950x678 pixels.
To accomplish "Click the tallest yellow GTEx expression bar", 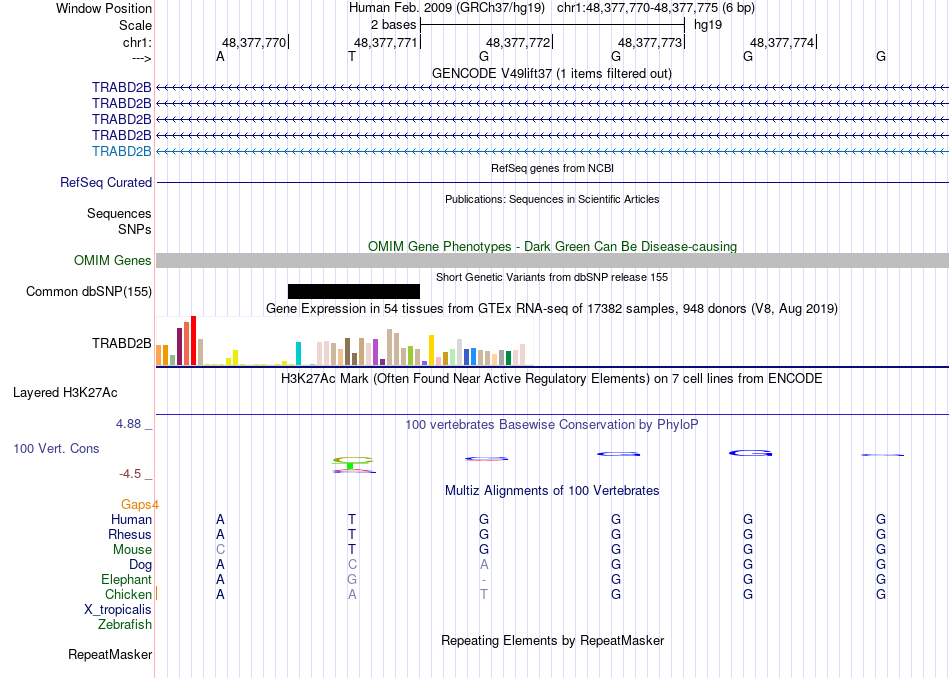I will 431,350.
